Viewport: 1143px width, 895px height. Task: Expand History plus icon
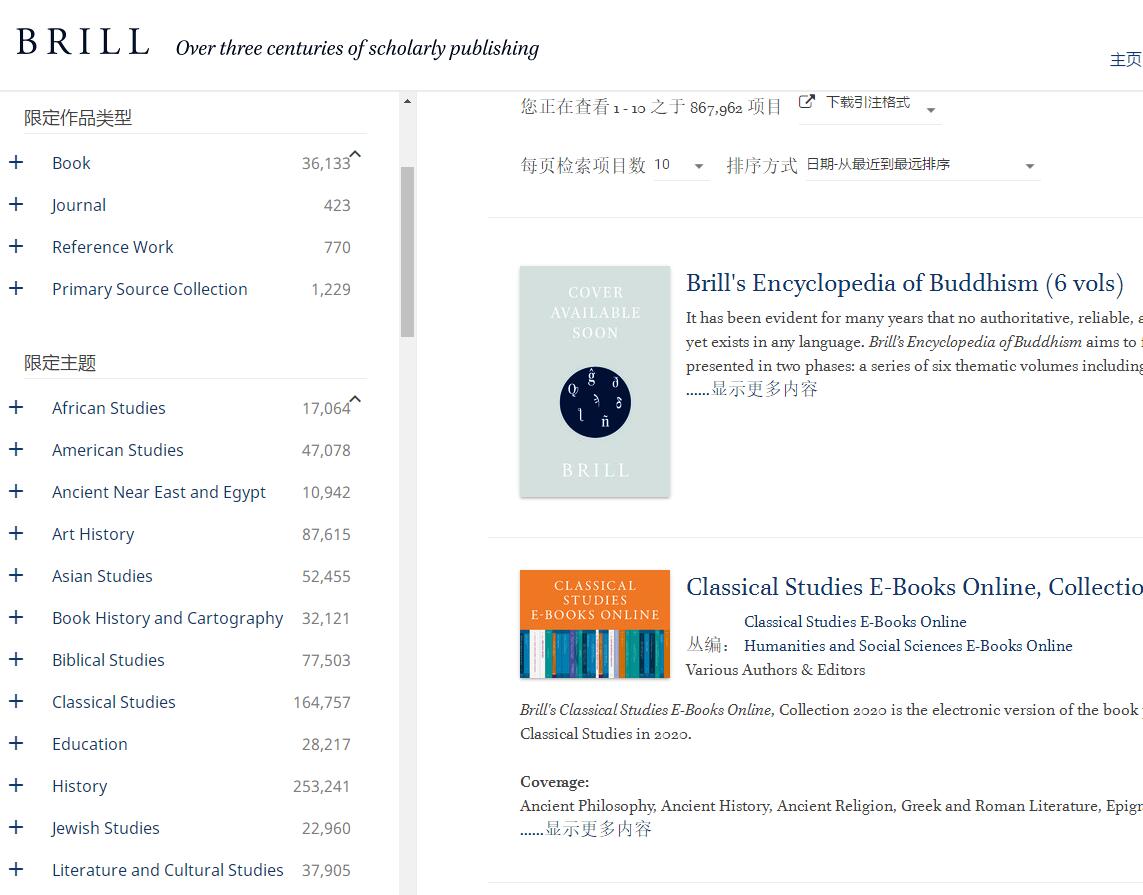tap(16, 786)
